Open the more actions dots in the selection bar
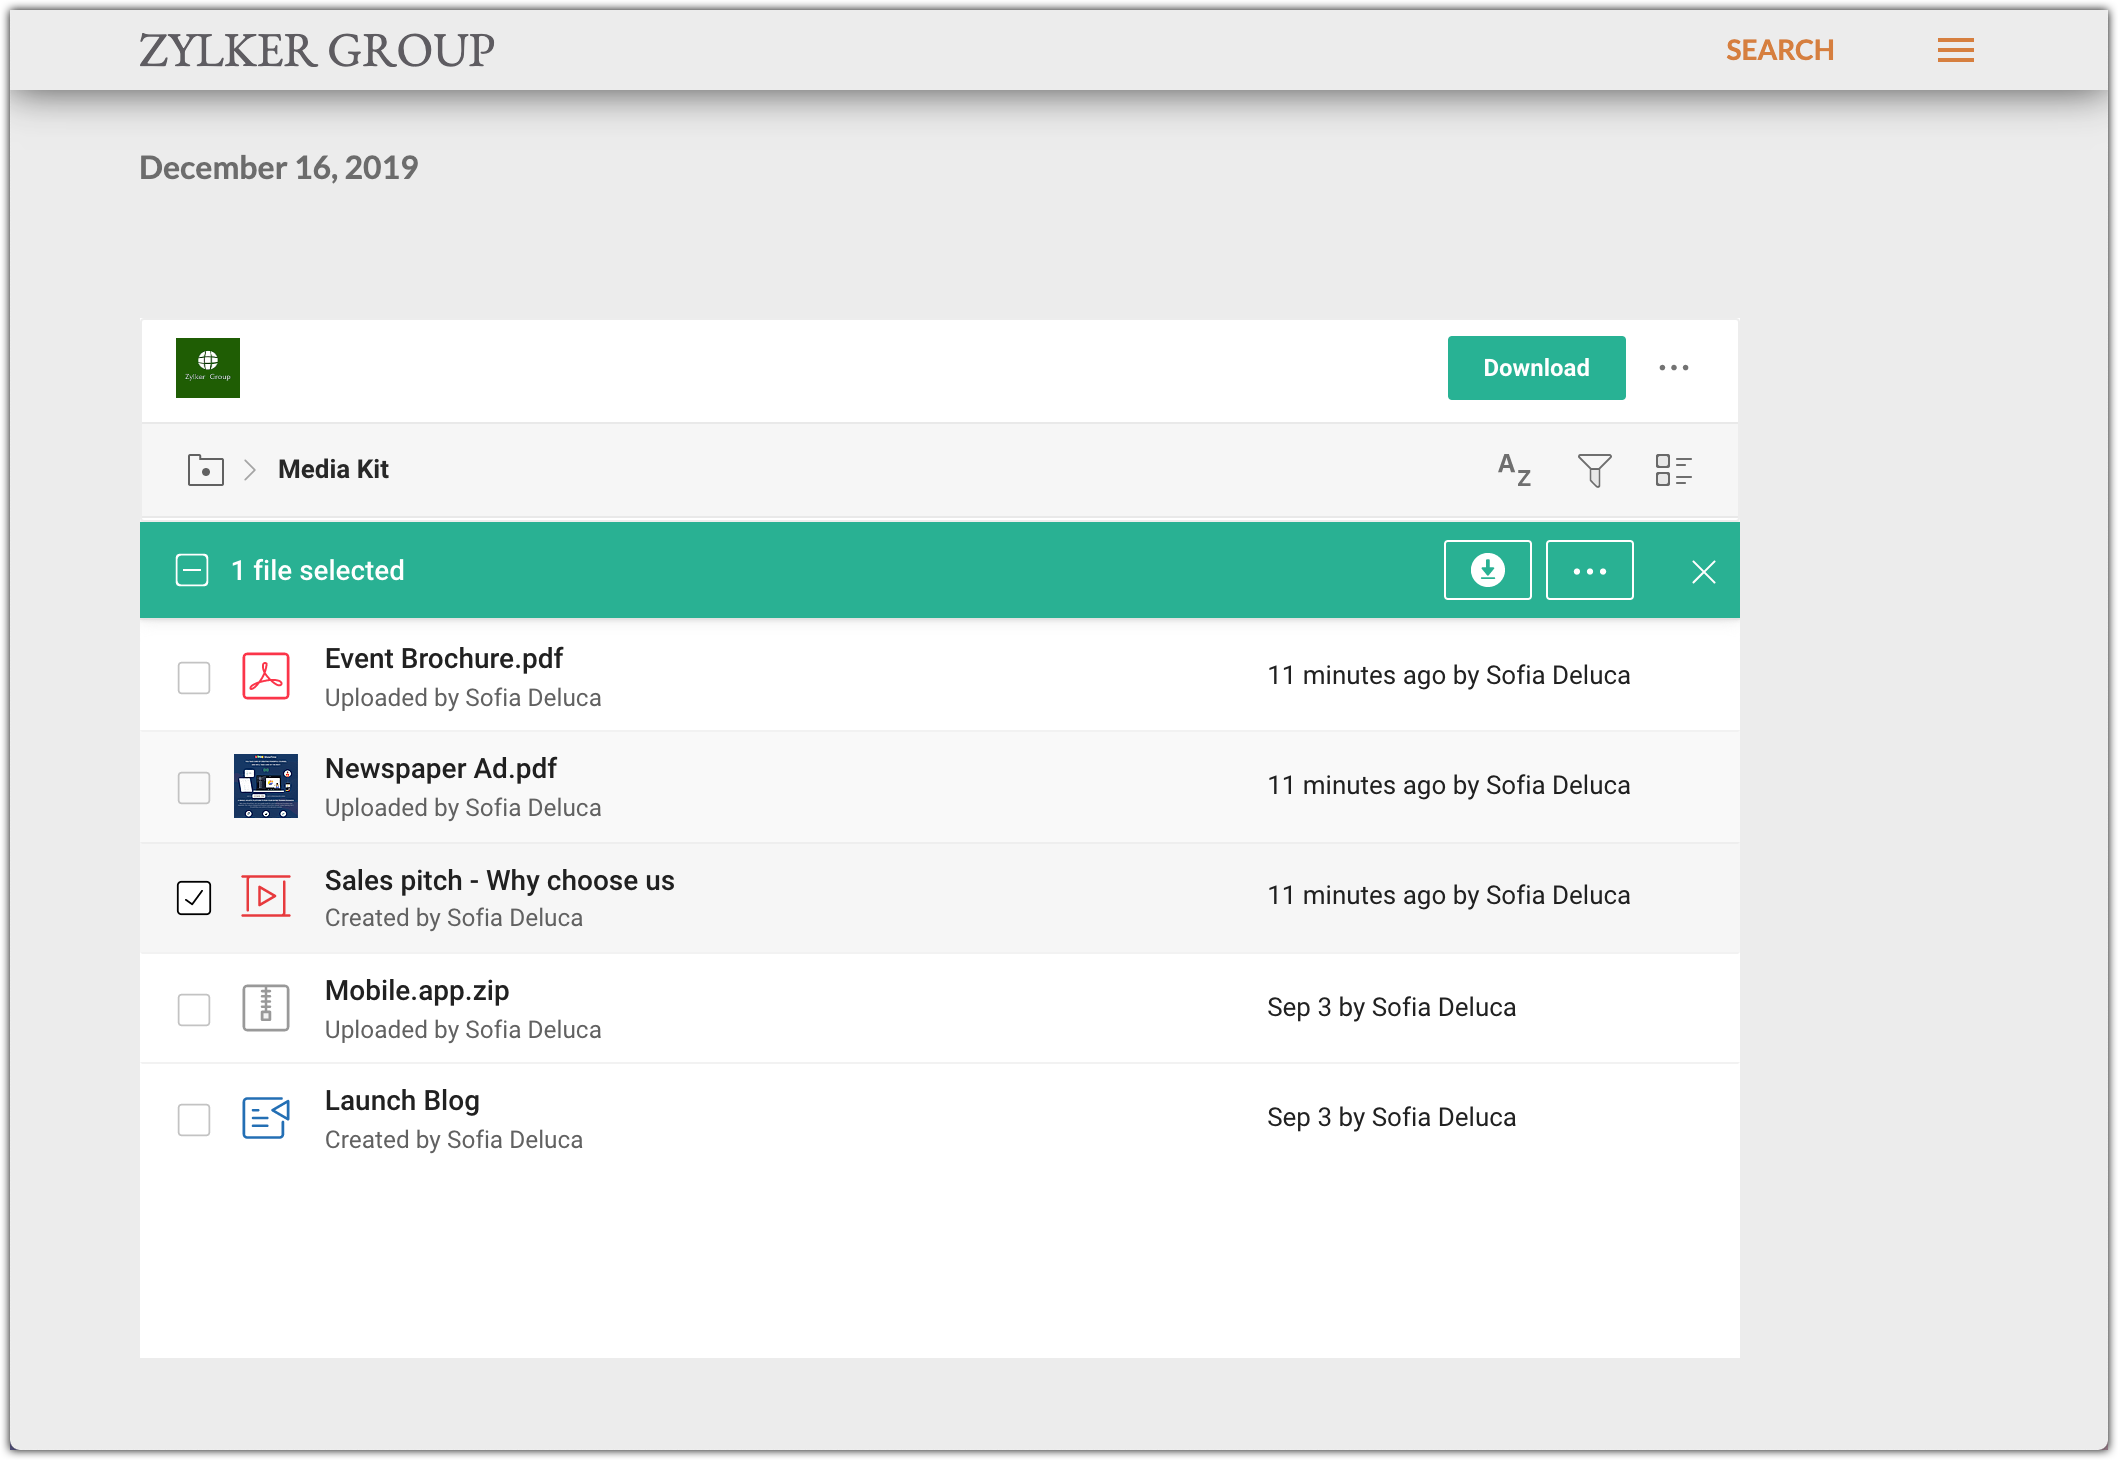 click(1589, 570)
